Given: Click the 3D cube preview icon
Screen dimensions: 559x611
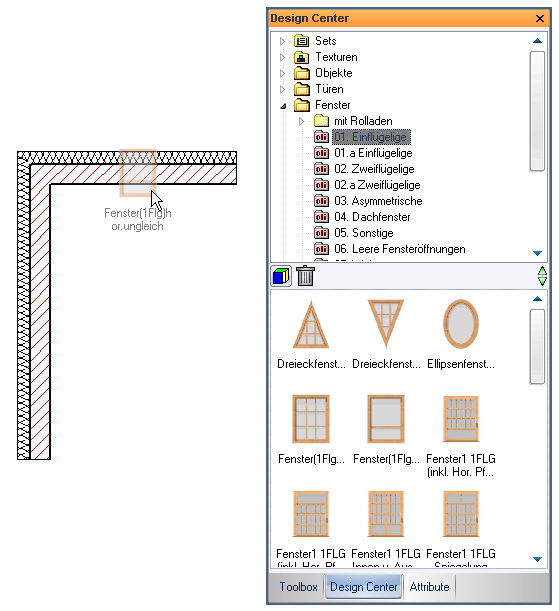Looking at the screenshot, I should click(281, 276).
